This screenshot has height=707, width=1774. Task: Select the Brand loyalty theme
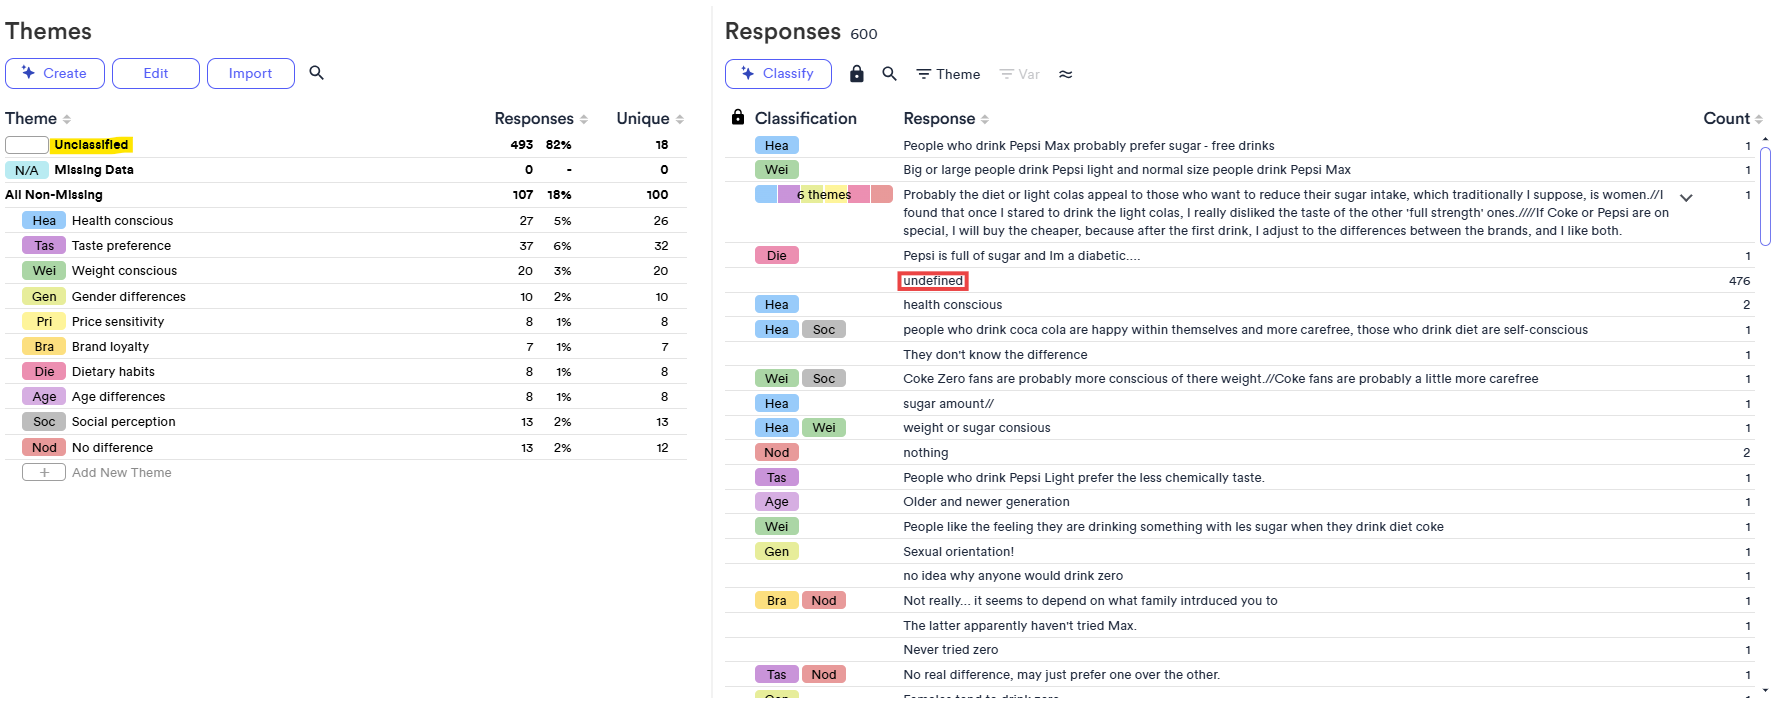(110, 346)
